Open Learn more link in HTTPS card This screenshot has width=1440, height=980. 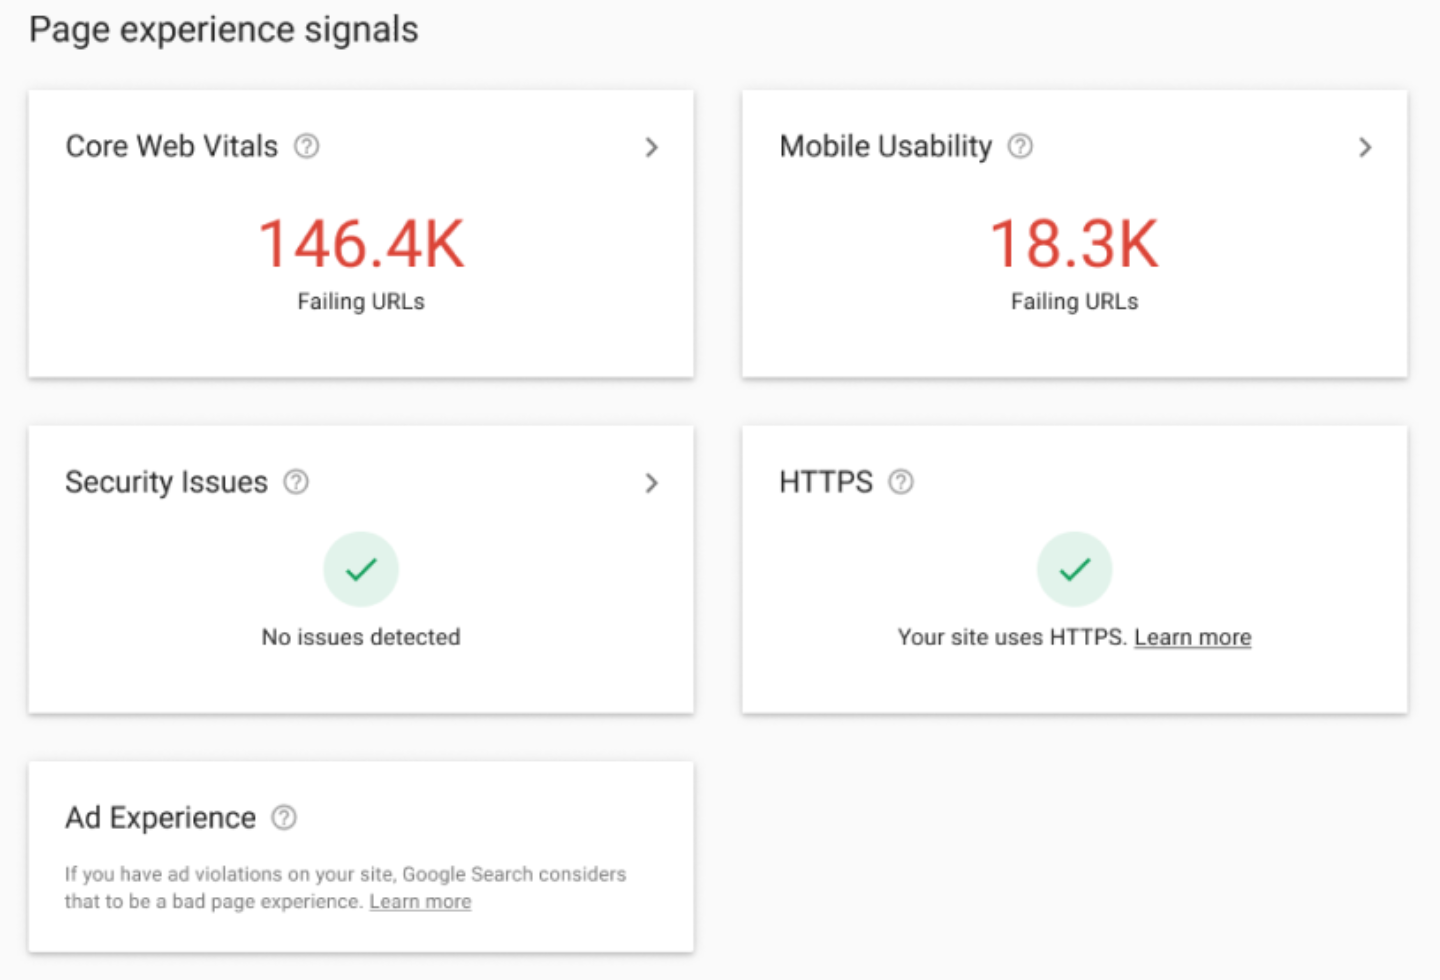1192,638
